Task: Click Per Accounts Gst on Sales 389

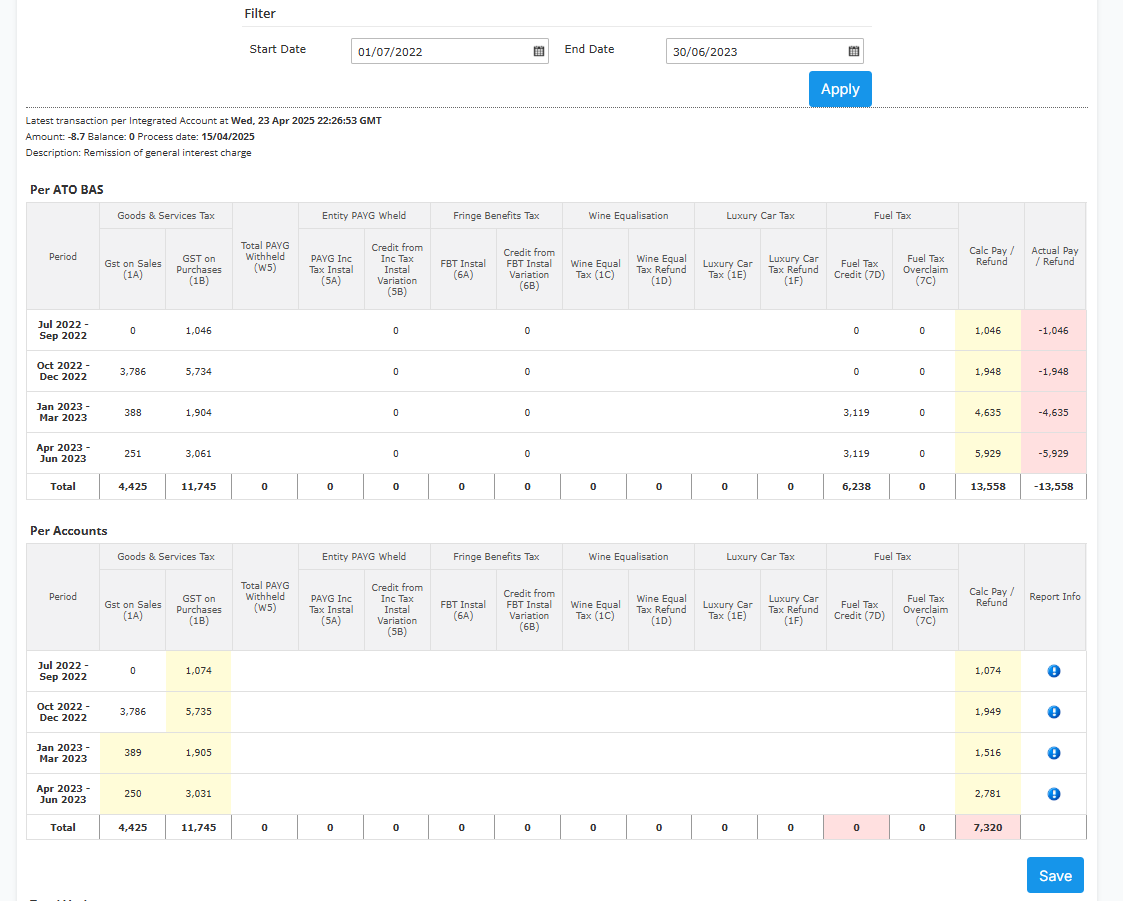Action: coord(132,753)
